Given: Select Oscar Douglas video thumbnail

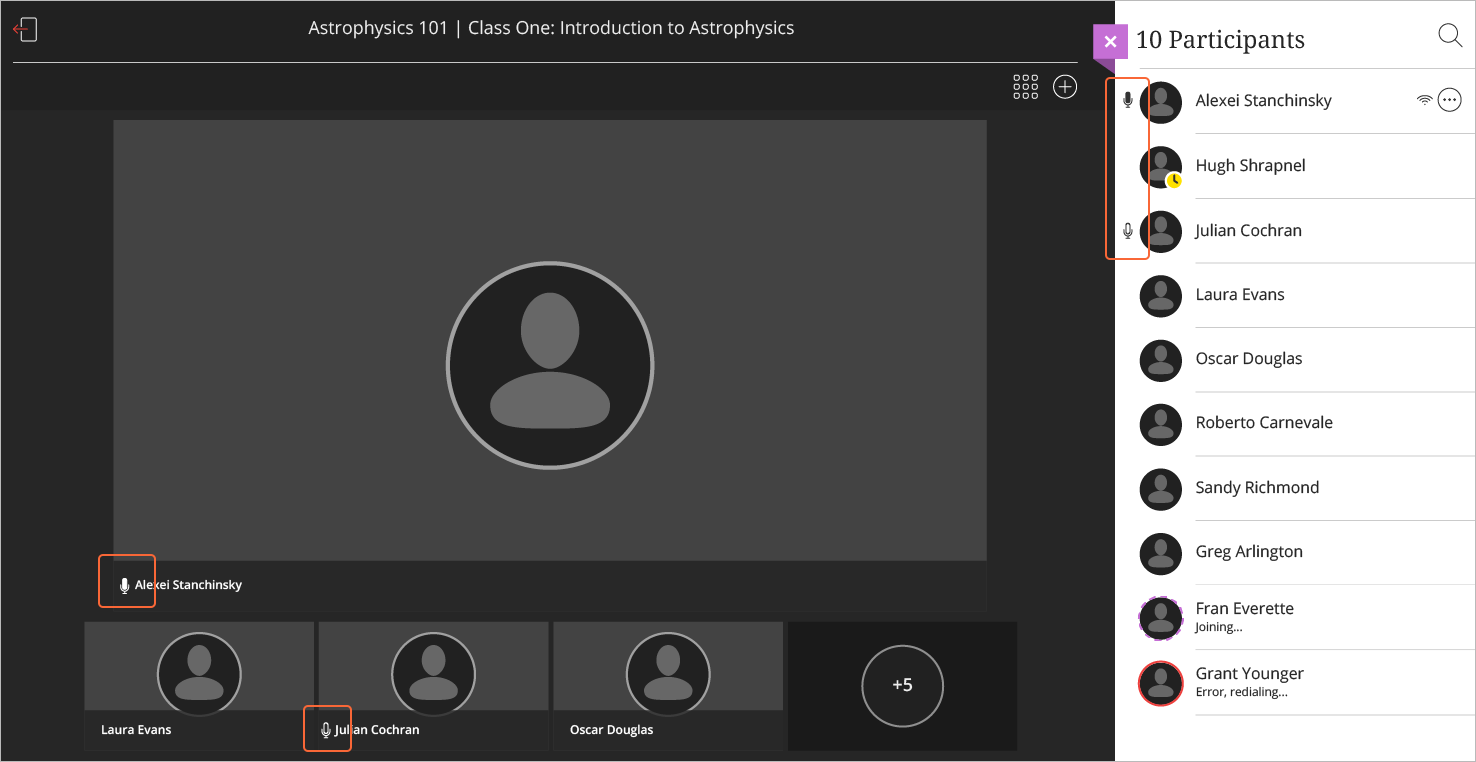Looking at the screenshot, I should pos(667,672).
